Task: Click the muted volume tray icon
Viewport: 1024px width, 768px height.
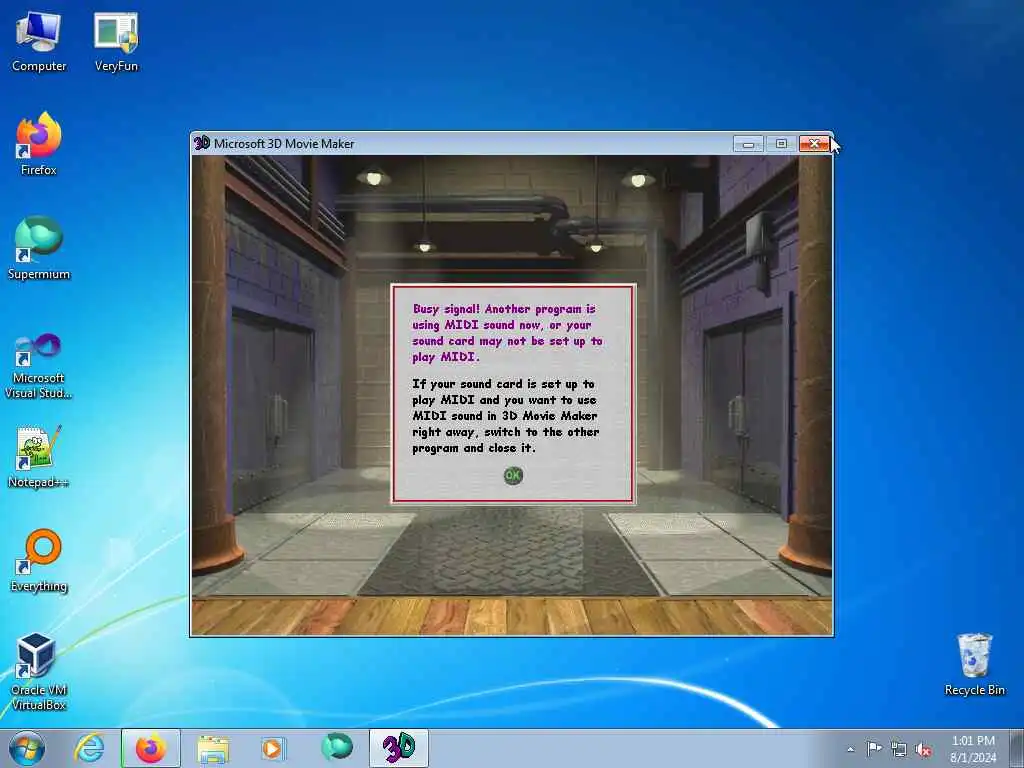Action: (x=923, y=750)
